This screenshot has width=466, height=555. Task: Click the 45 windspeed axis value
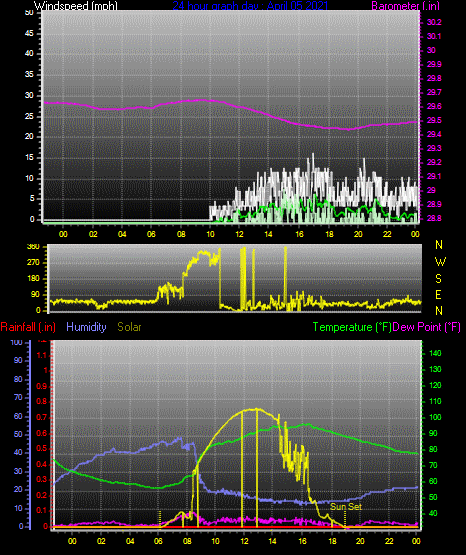click(29, 33)
